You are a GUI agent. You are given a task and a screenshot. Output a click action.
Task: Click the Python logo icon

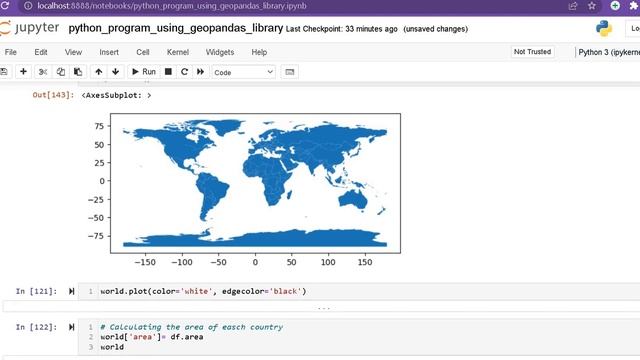coord(604,29)
